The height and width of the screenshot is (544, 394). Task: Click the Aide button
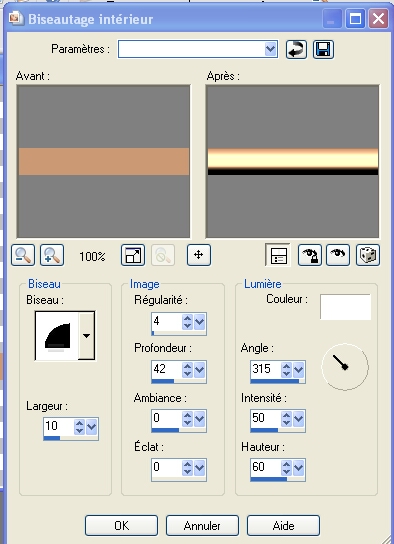point(283,525)
